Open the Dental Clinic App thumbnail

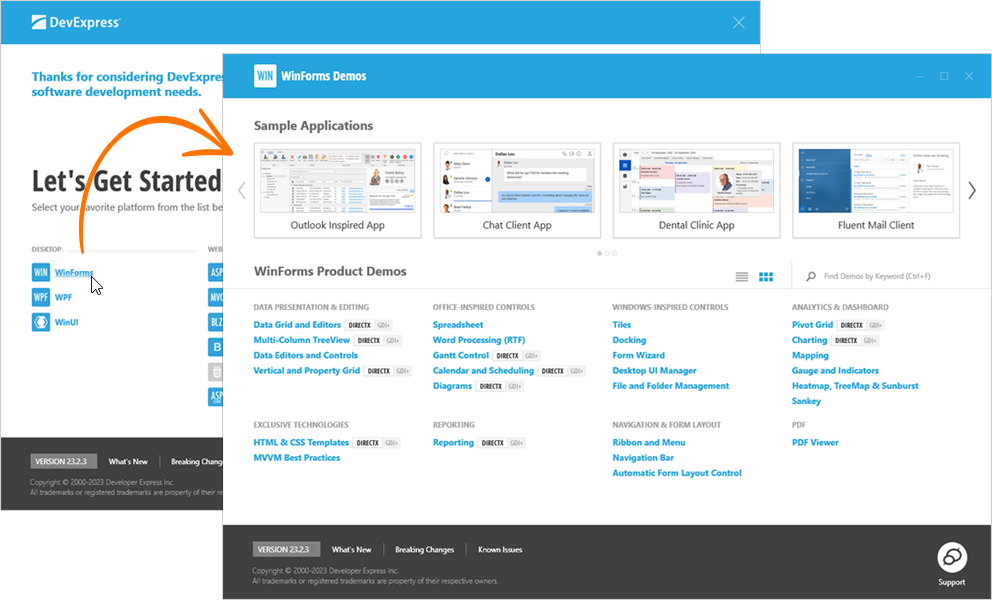tap(697, 191)
